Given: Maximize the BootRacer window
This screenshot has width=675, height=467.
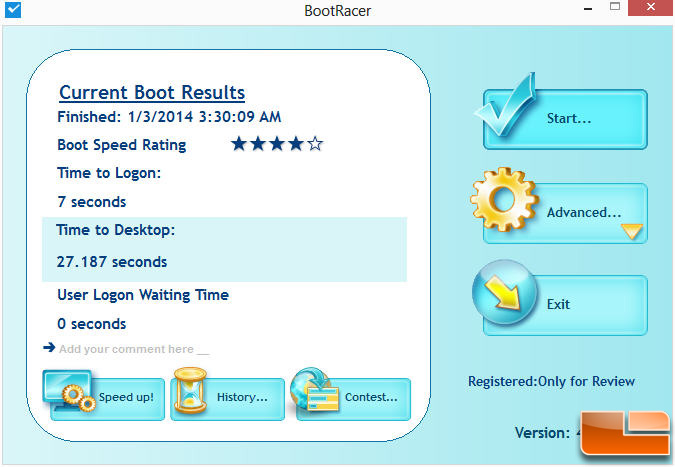Looking at the screenshot, I should (615, 7).
